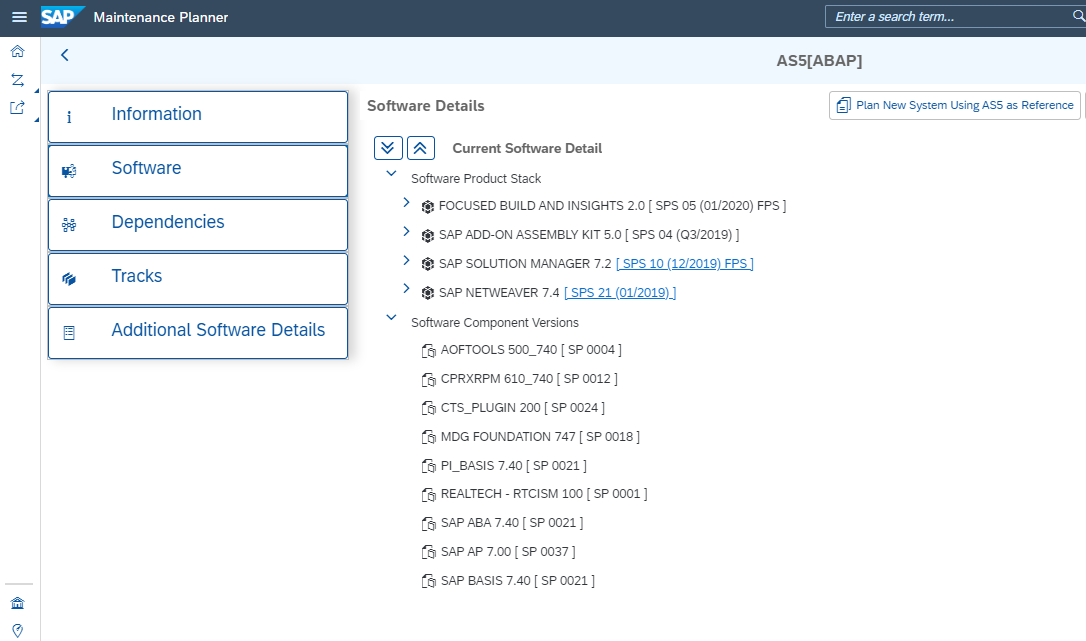
Task: Click the Home icon in left sidebar
Action: tap(18, 52)
